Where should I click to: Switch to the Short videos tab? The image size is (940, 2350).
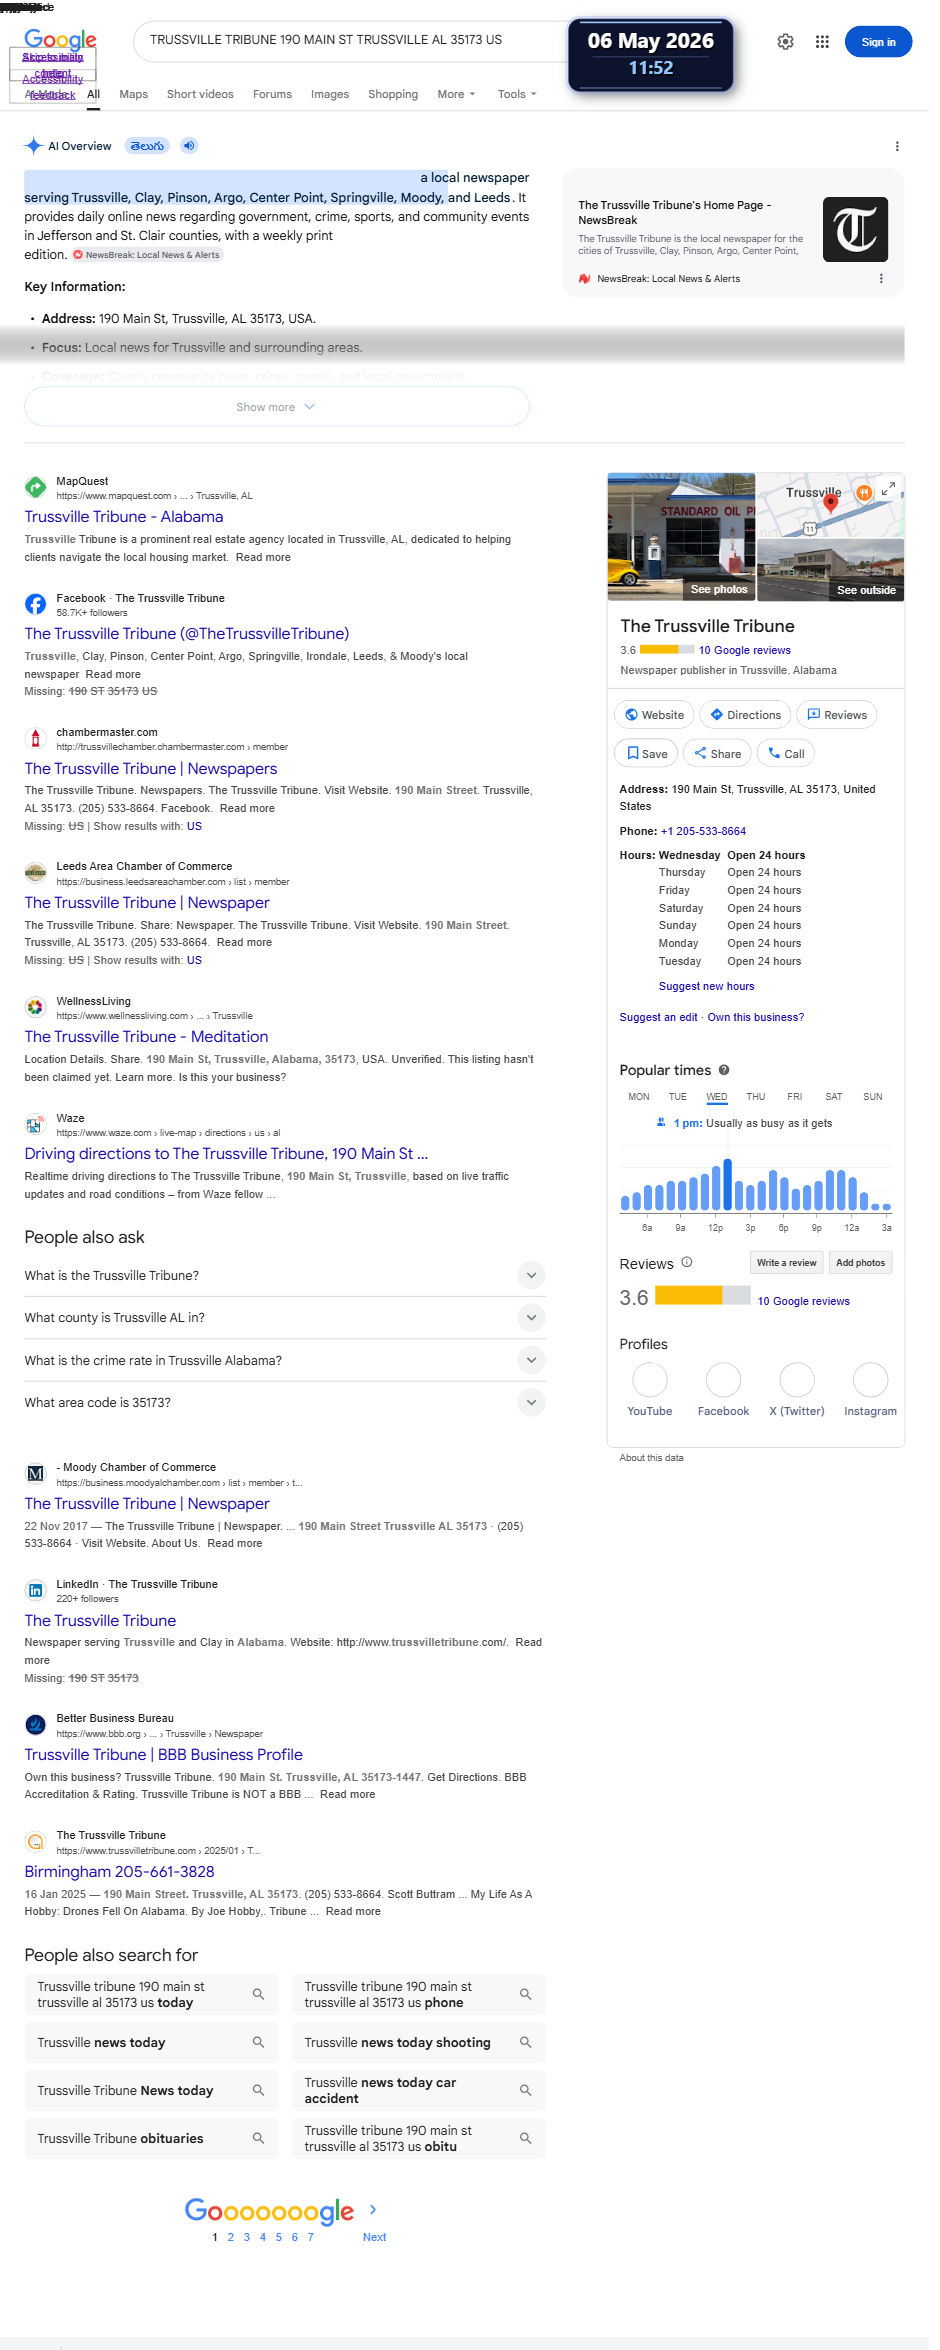click(x=200, y=94)
